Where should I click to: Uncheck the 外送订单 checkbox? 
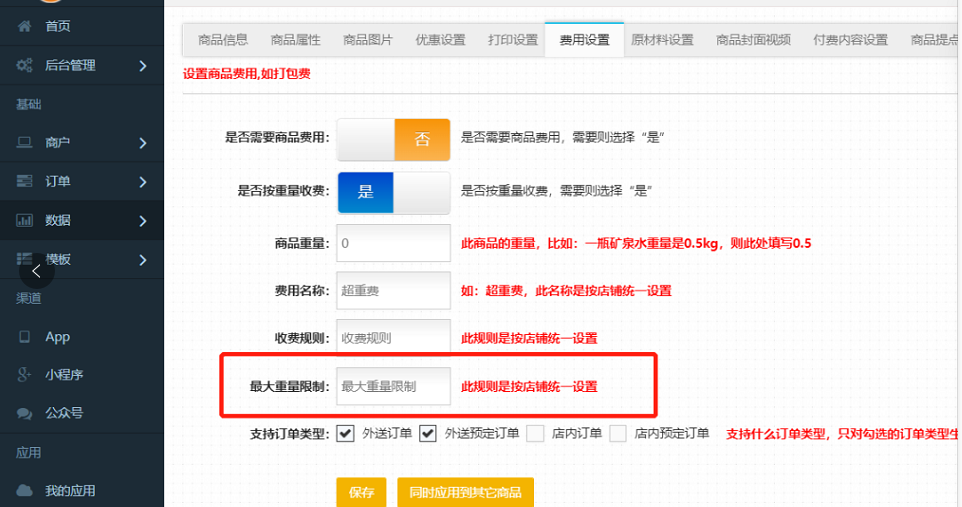click(346, 433)
